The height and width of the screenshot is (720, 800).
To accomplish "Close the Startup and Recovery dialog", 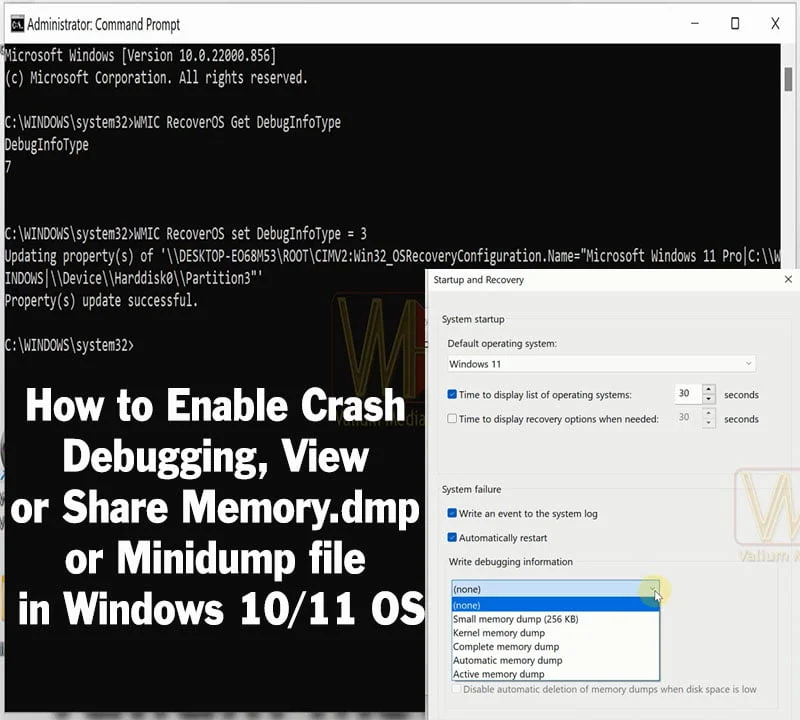I will click(x=788, y=279).
